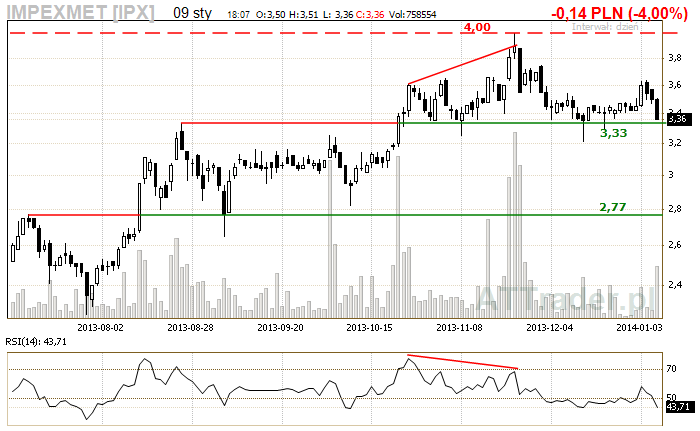This screenshot has height=431, width=700.
Task: Click the date label 09 sty
Action: click(192, 13)
